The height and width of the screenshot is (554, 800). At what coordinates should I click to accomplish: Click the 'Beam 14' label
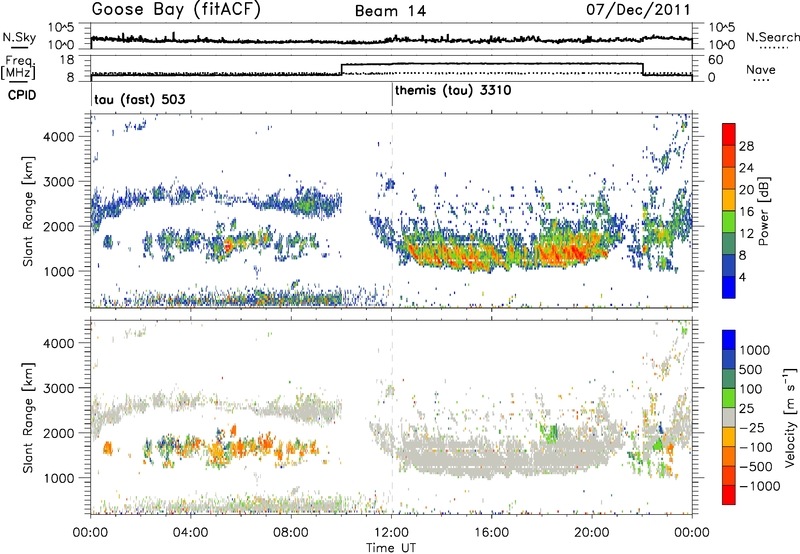tap(390, 11)
